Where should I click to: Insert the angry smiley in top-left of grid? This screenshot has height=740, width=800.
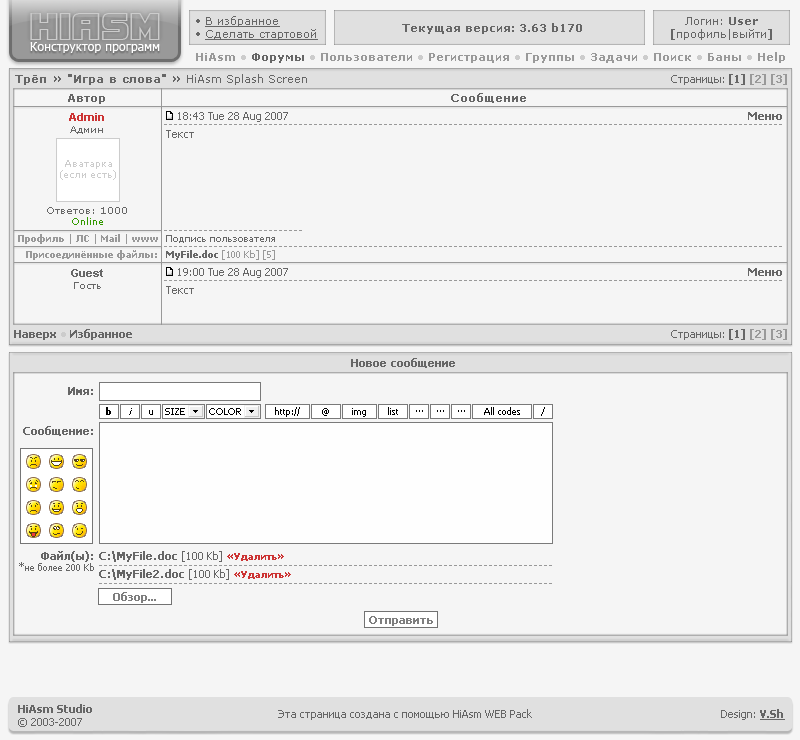[x=33, y=462]
